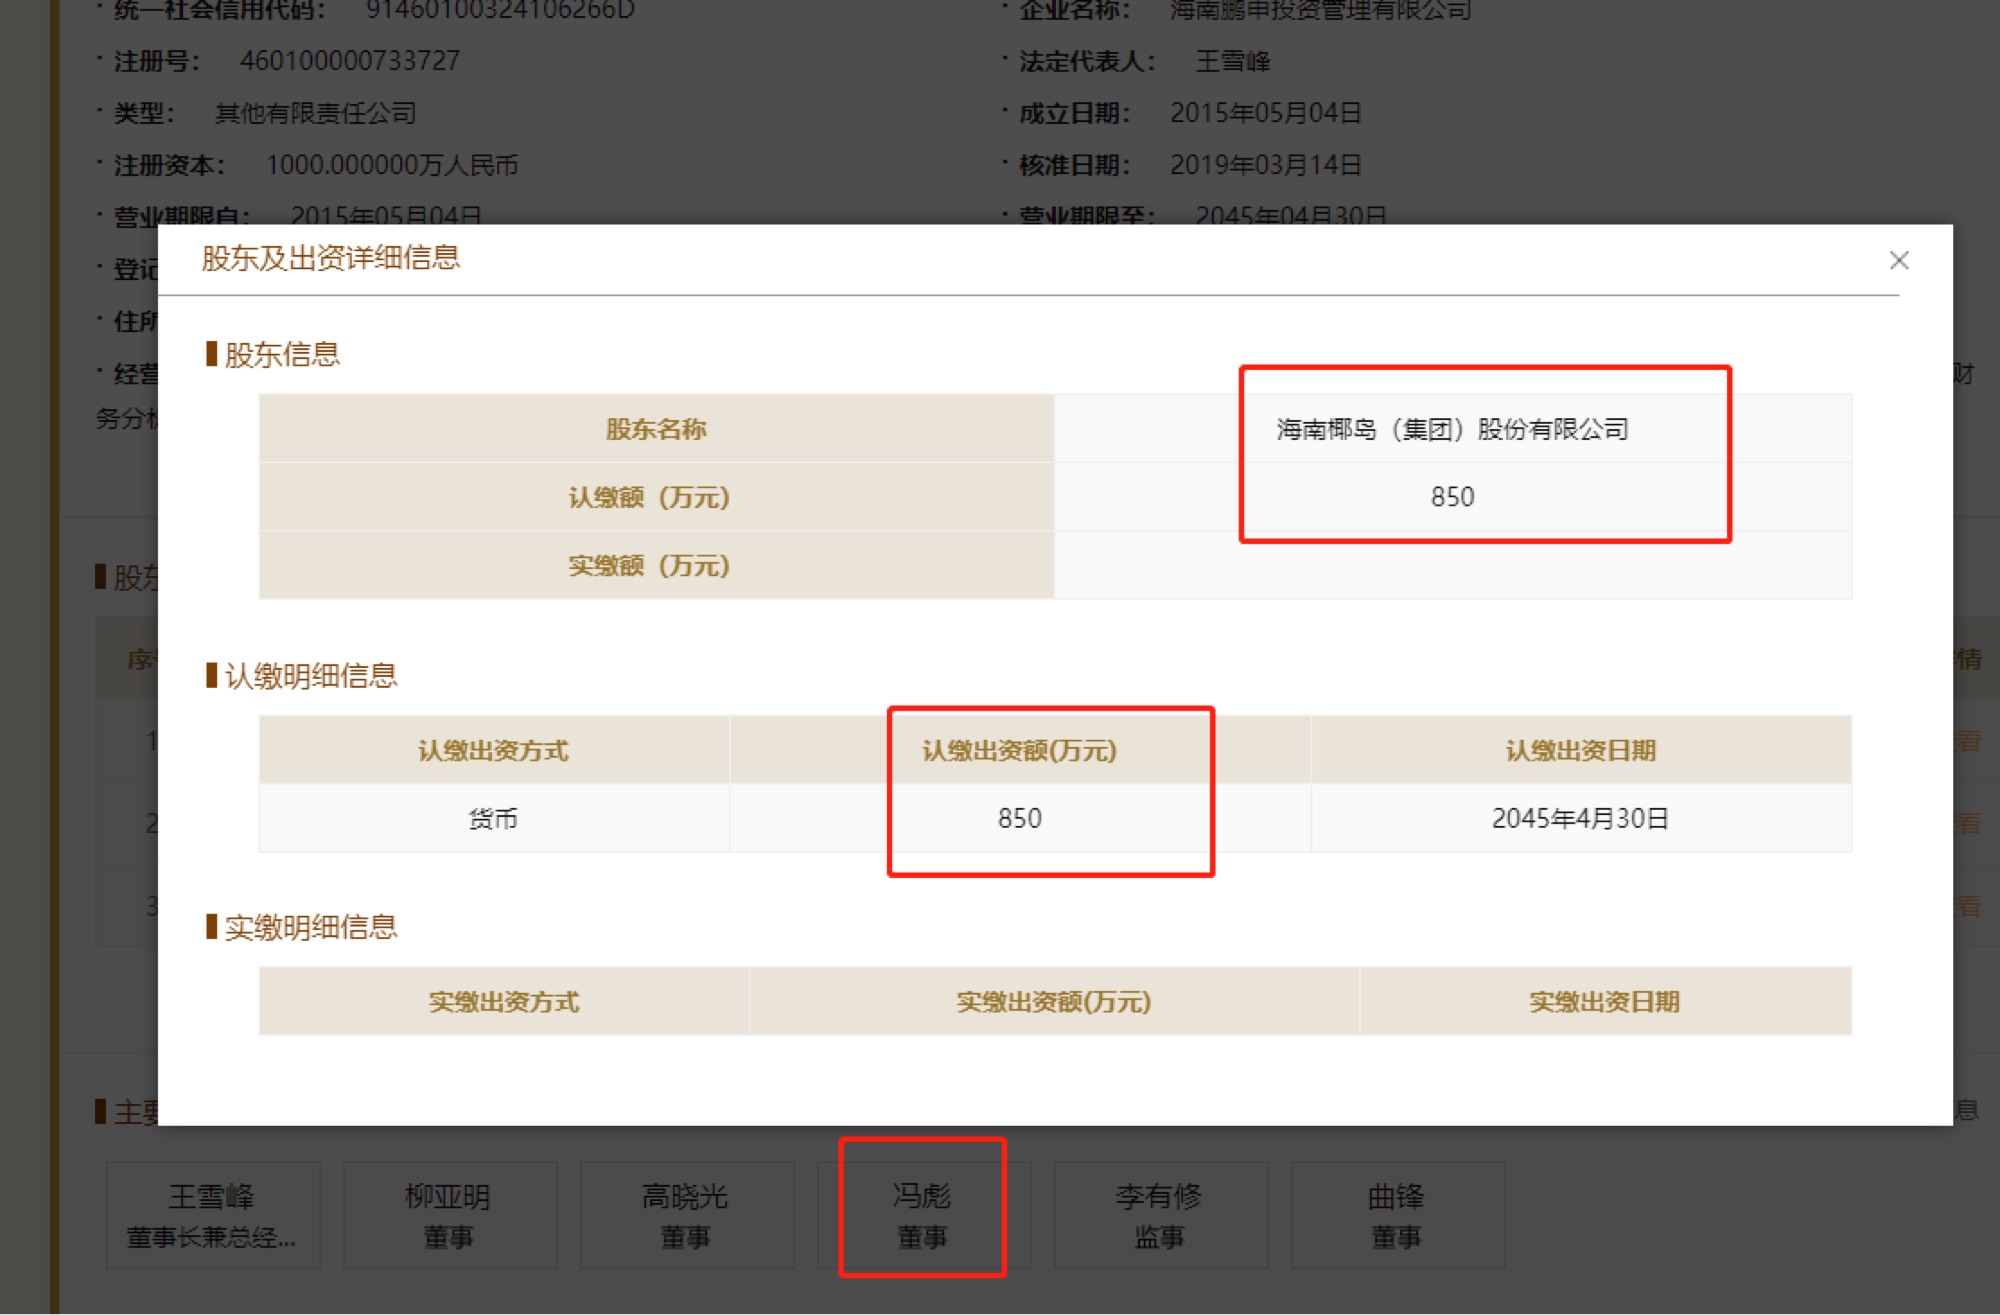Screen dimensions: 2000x1315
Task: Click the 实缴出资额(万元) column header
Action: [1054, 1001]
